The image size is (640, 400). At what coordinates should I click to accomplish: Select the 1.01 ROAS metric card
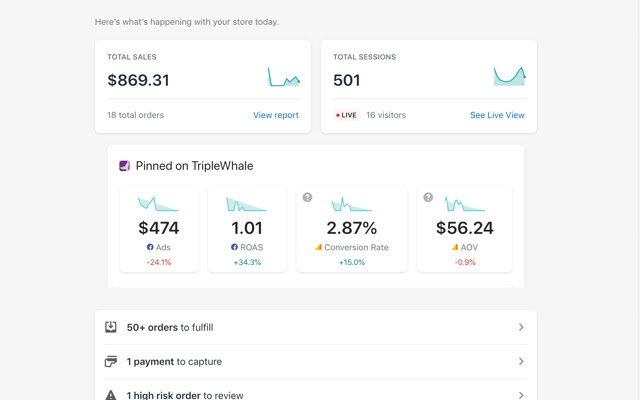point(247,229)
